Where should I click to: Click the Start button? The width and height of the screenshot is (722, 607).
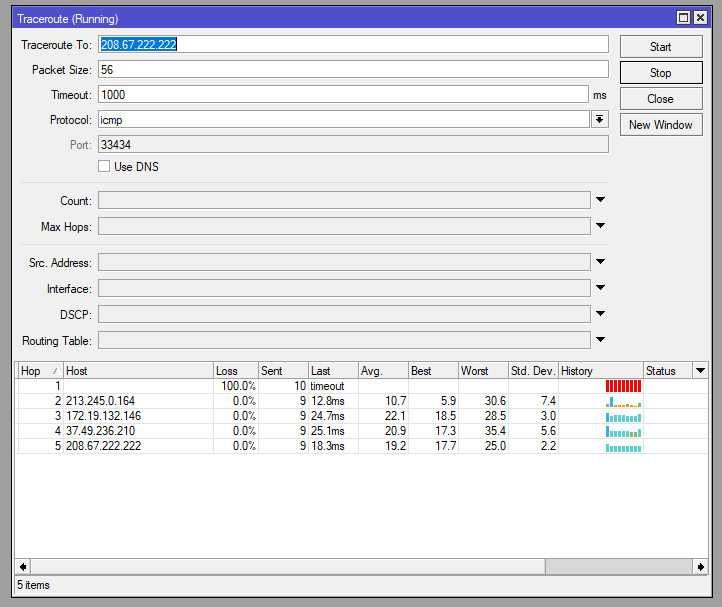[x=661, y=47]
